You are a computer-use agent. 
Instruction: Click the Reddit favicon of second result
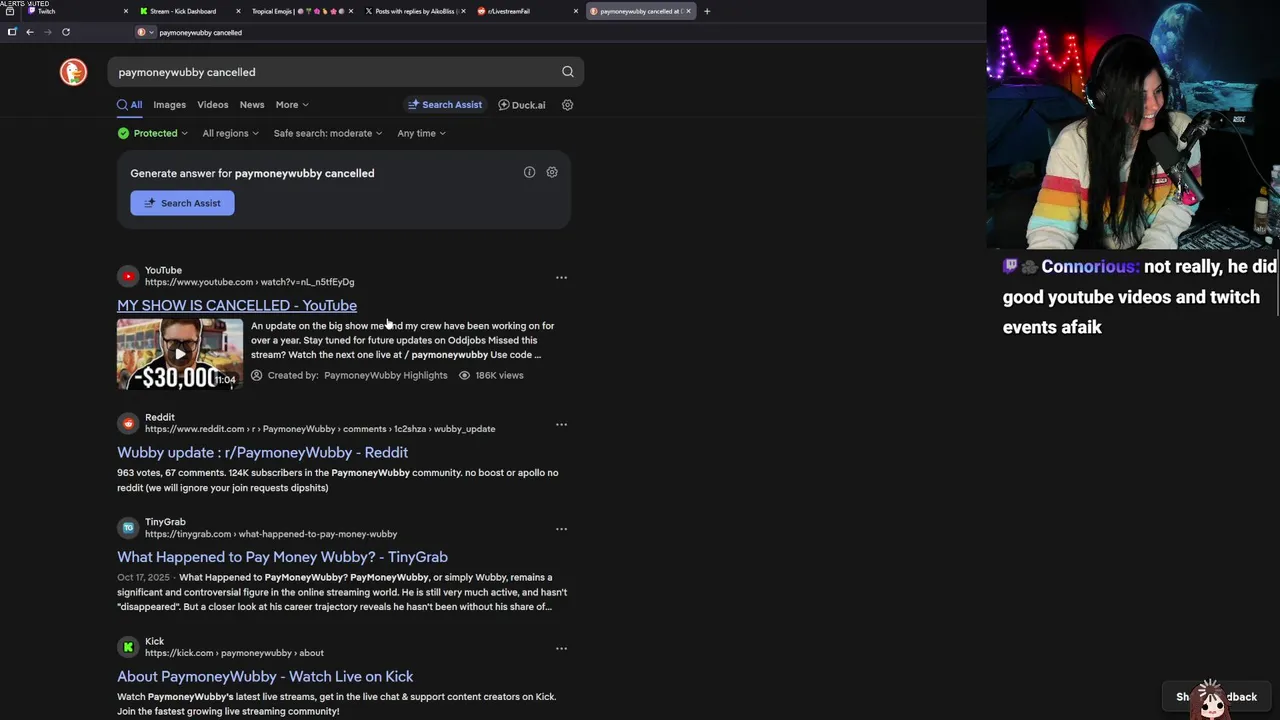128,423
